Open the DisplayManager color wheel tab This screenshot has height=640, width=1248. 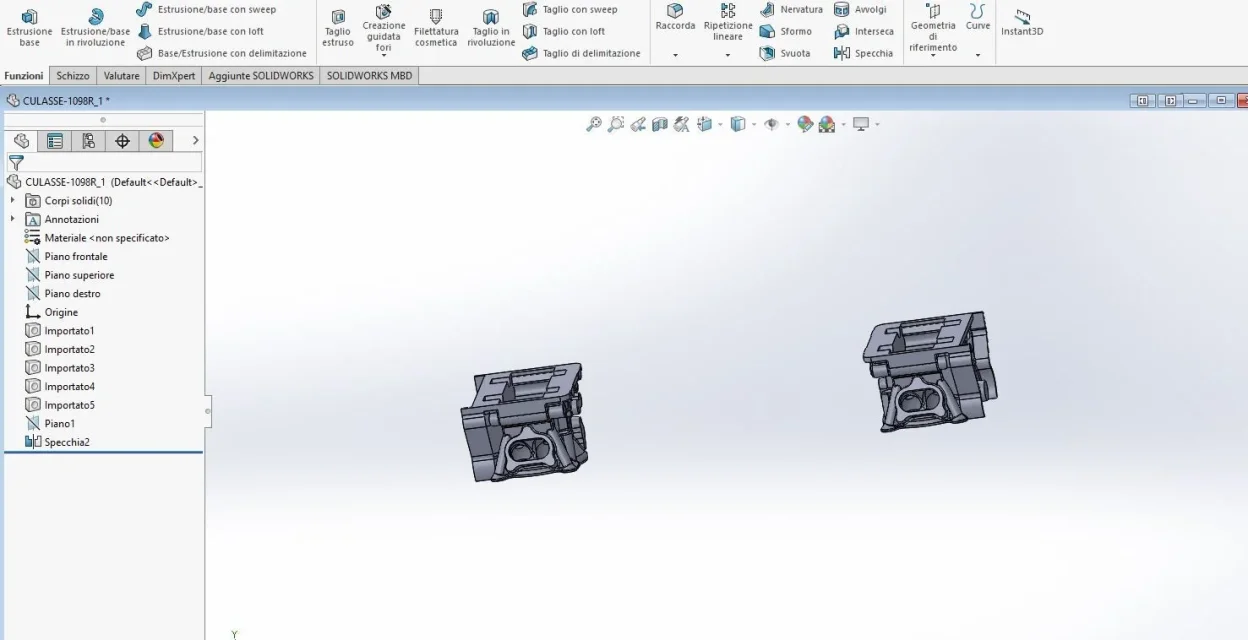point(156,141)
